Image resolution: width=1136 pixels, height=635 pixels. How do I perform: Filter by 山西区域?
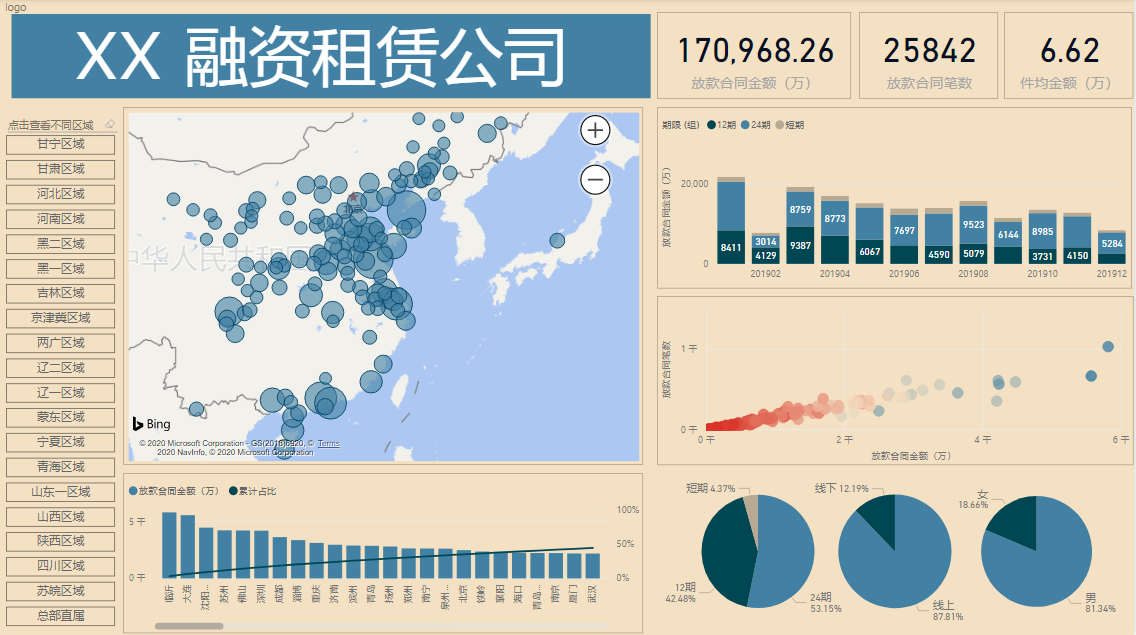61,517
